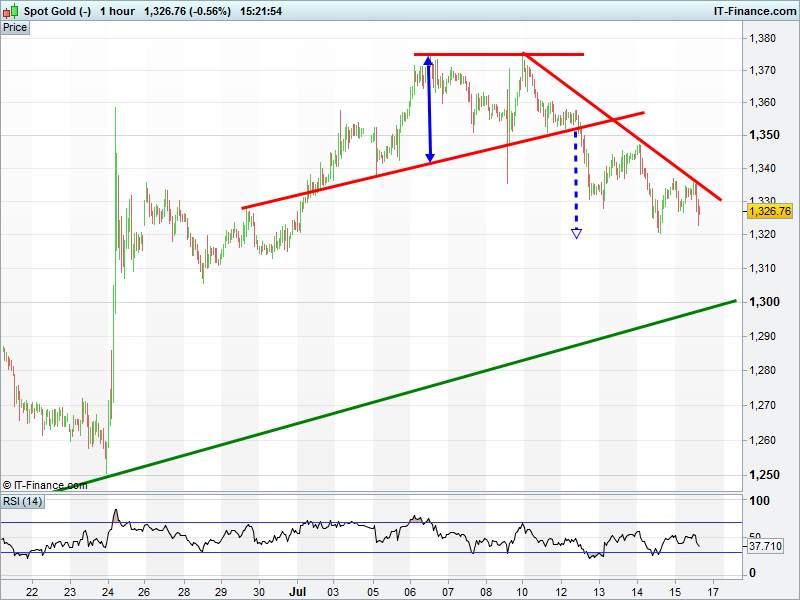This screenshot has height=600, width=800.
Task: Click the 17 date label on time axis
Action: tap(713, 592)
